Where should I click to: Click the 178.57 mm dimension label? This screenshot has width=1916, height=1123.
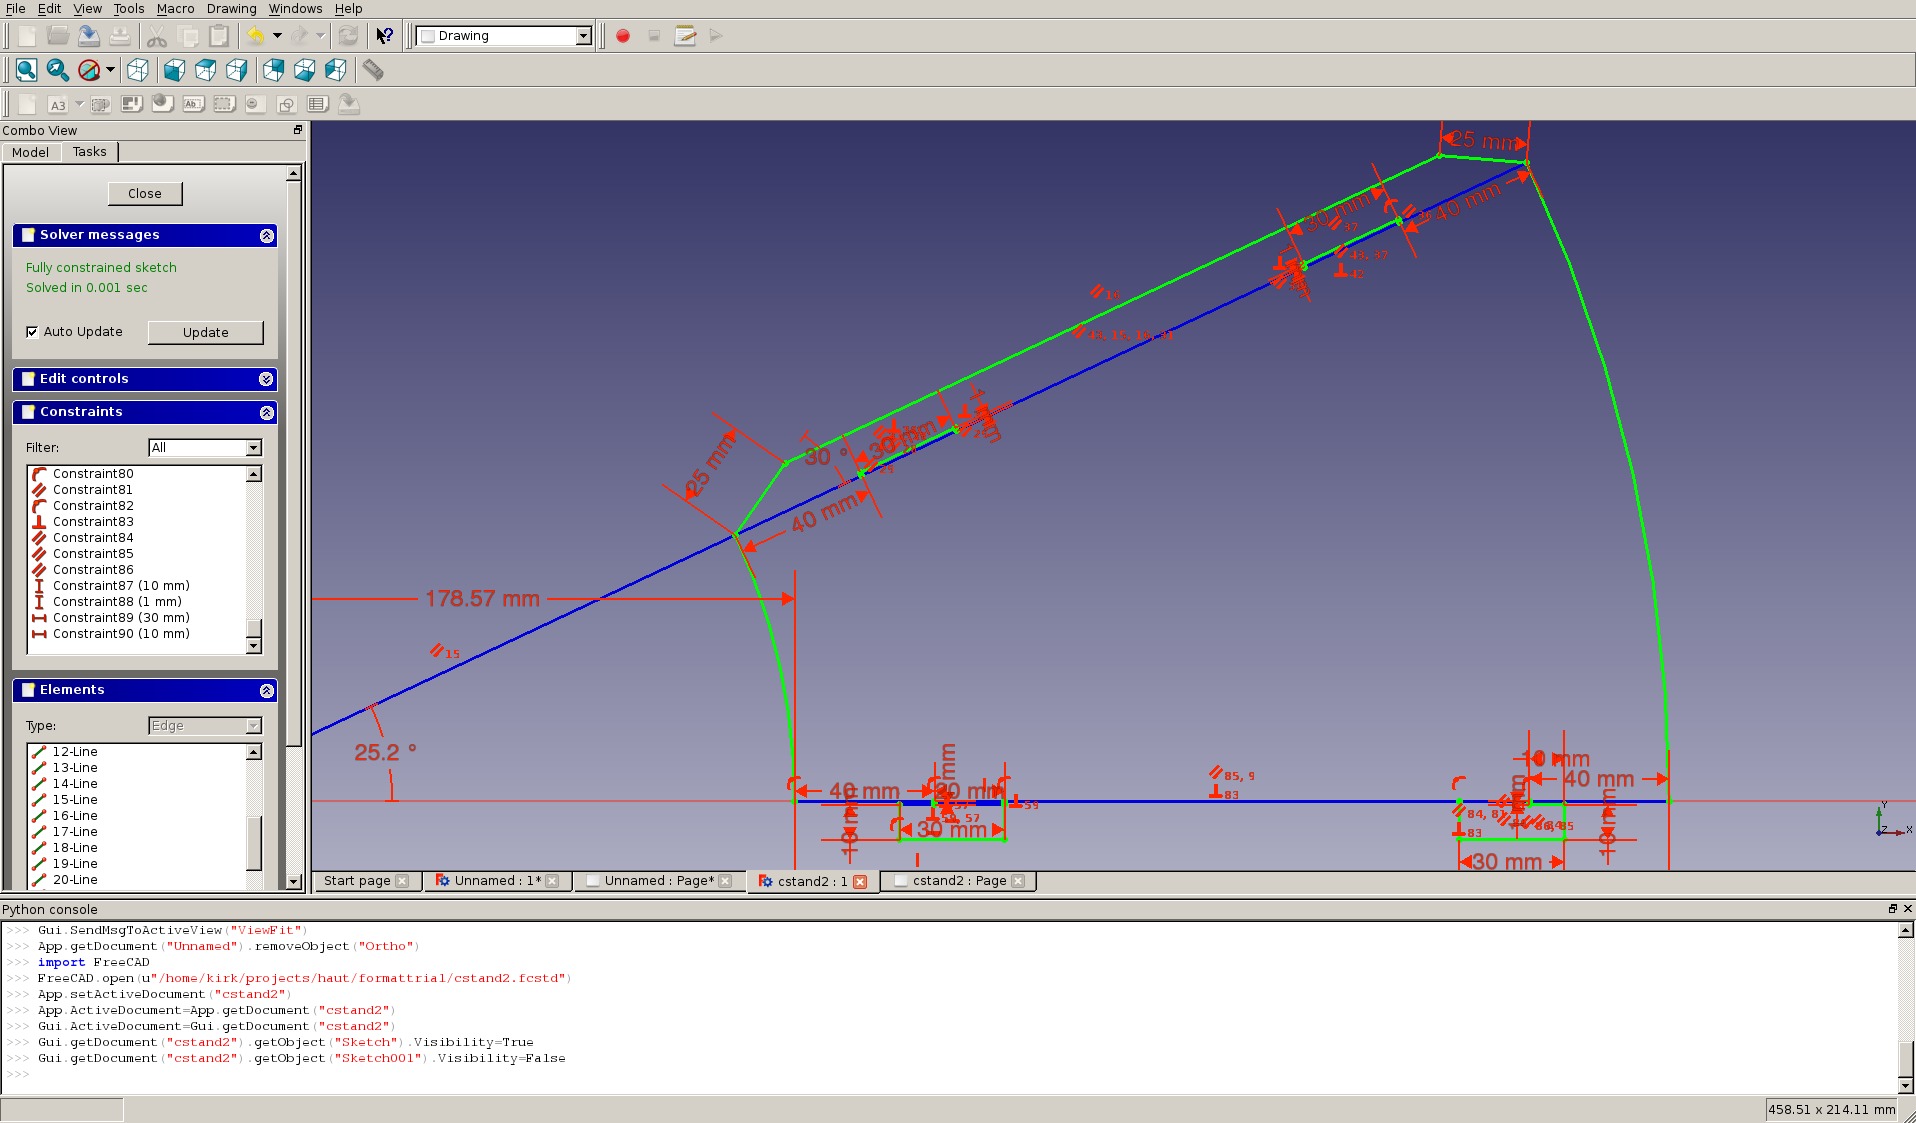pos(482,599)
